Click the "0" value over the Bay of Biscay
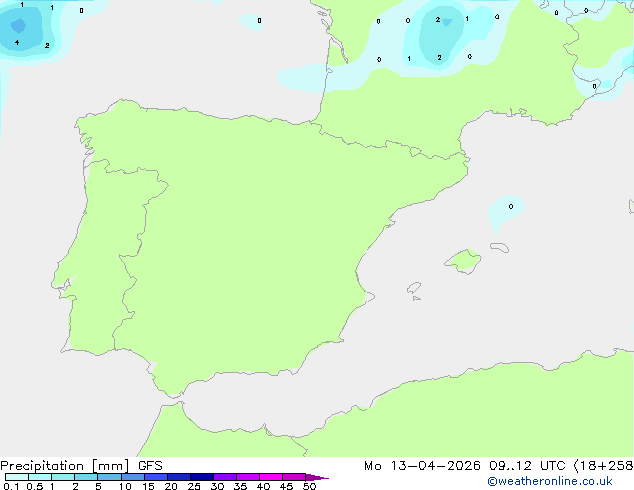634x490 pixels. pyautogui.click(x=259, y=21)
